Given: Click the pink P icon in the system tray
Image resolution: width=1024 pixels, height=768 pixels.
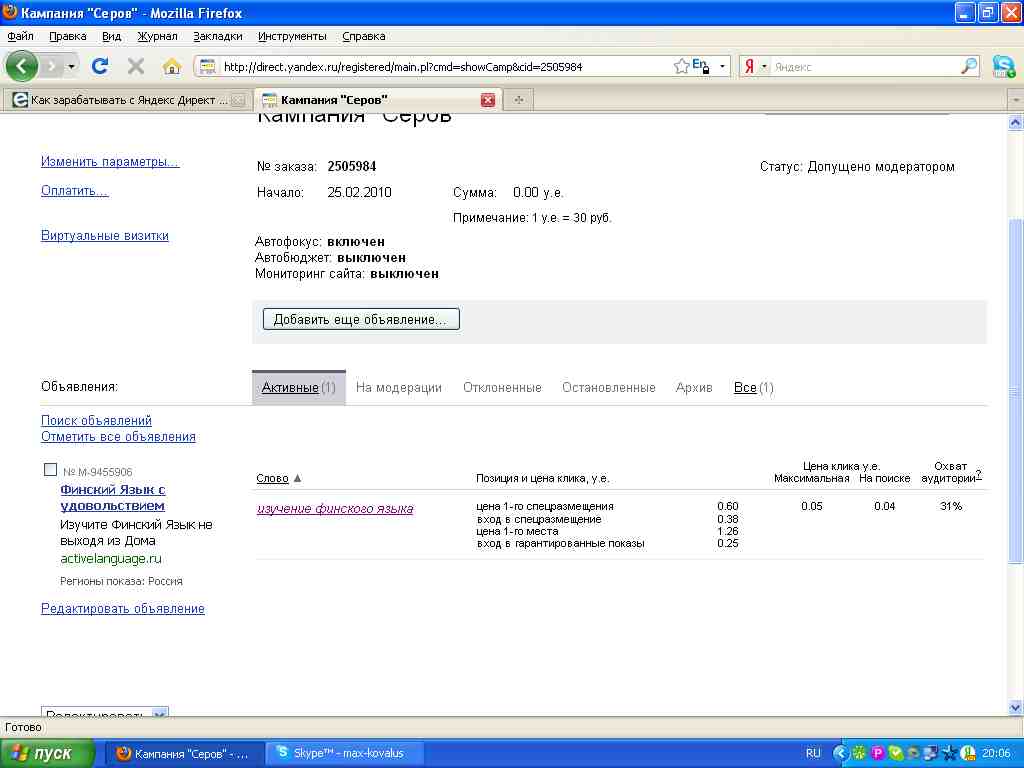Looking at the screenshot, I should pyautogui.click(x=878, y=753).
